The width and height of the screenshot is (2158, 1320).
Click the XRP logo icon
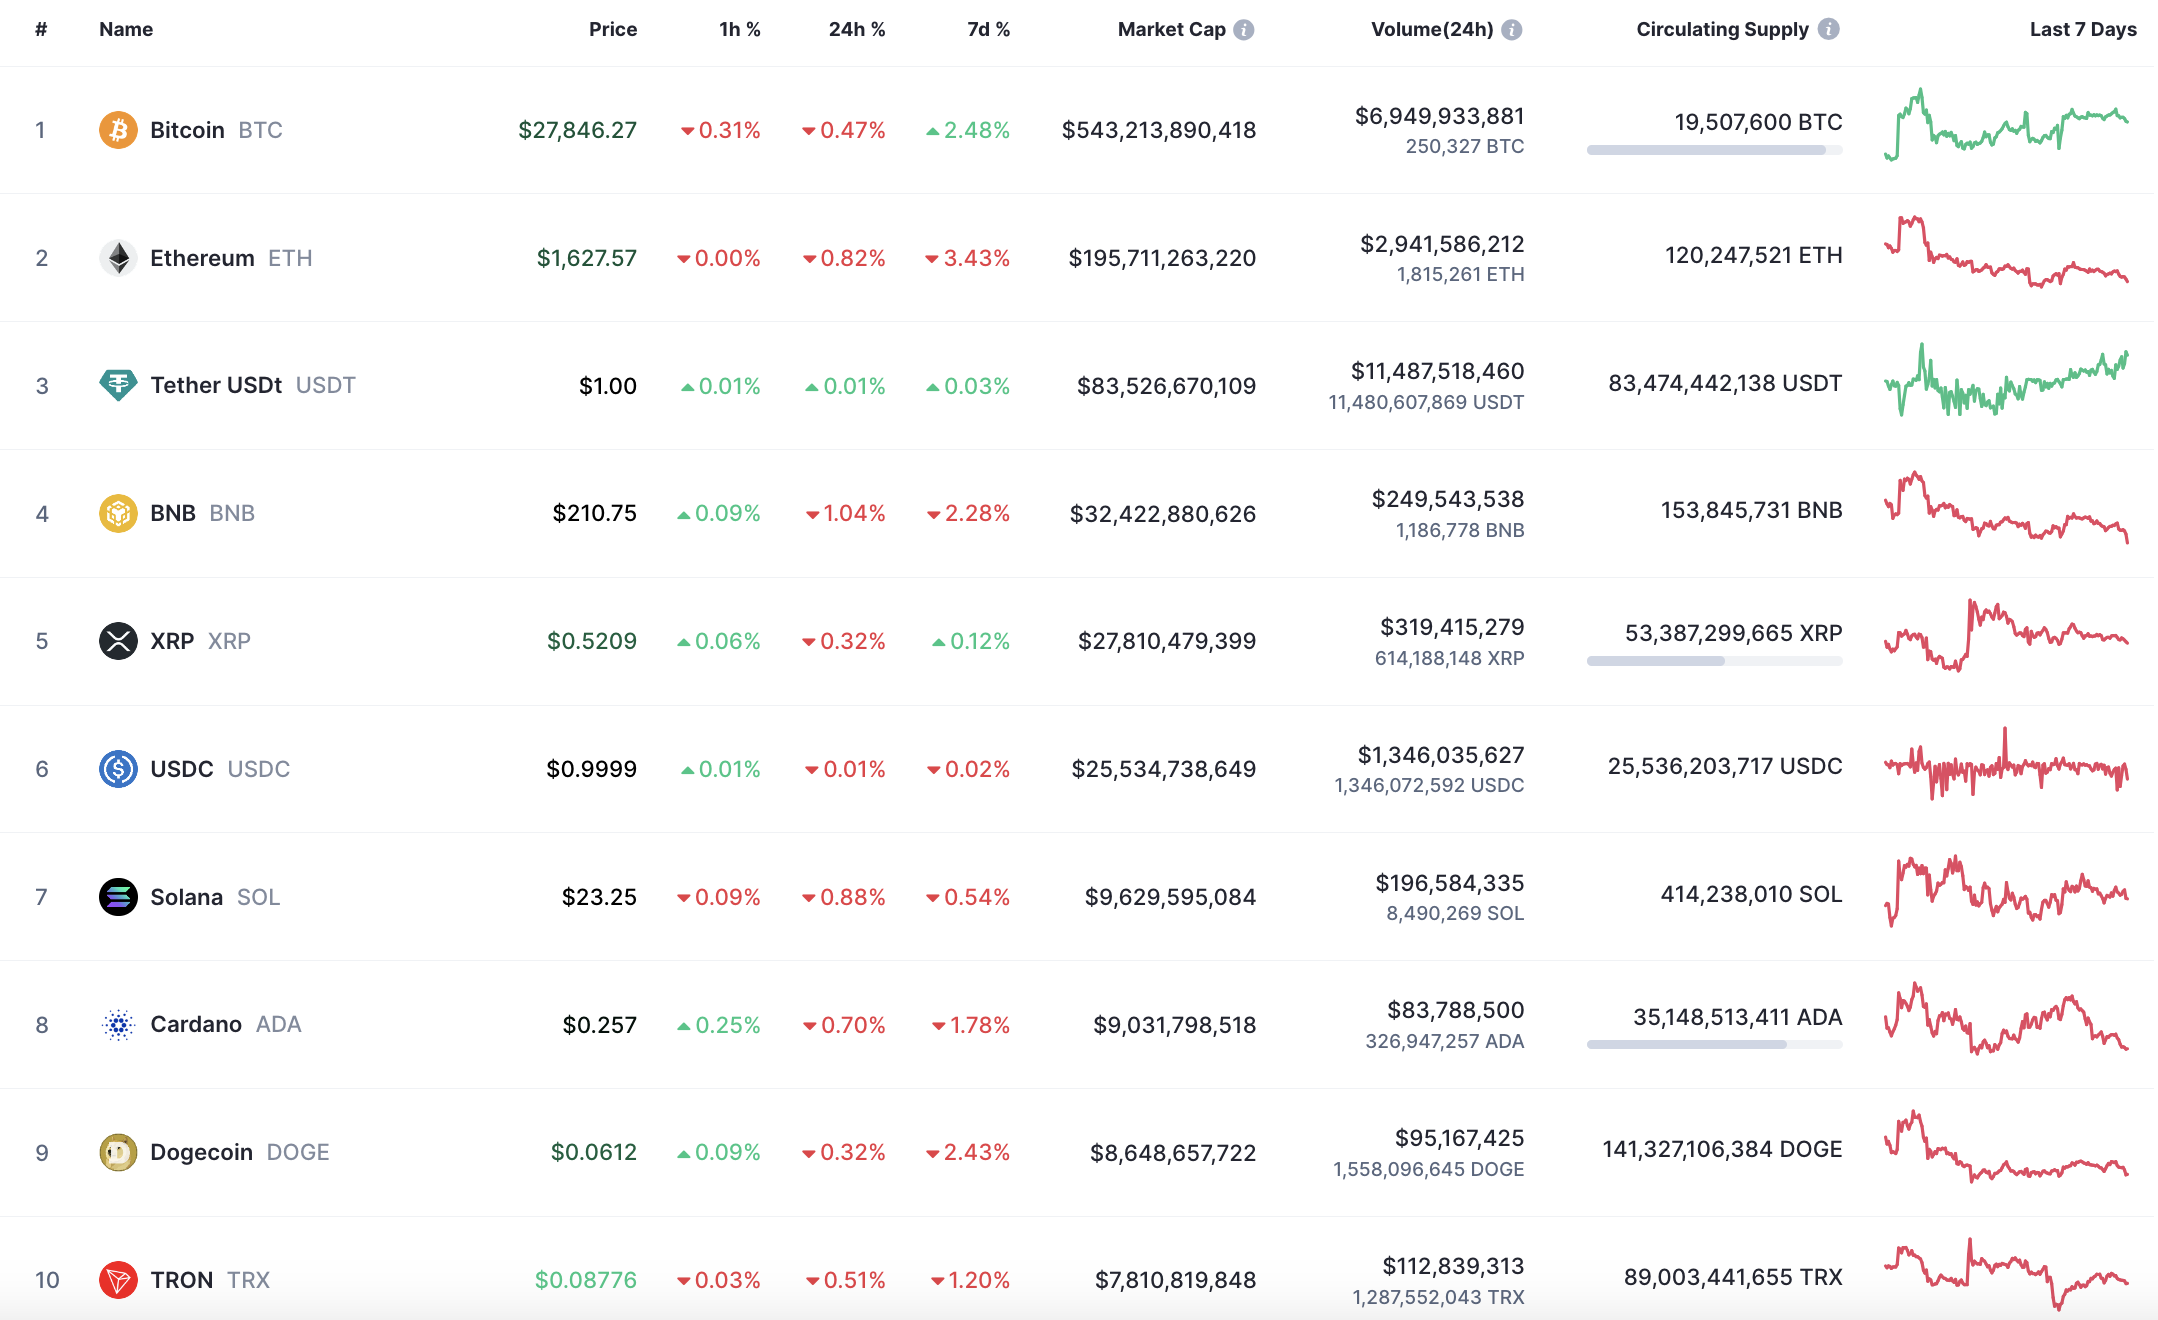[118, 641]
